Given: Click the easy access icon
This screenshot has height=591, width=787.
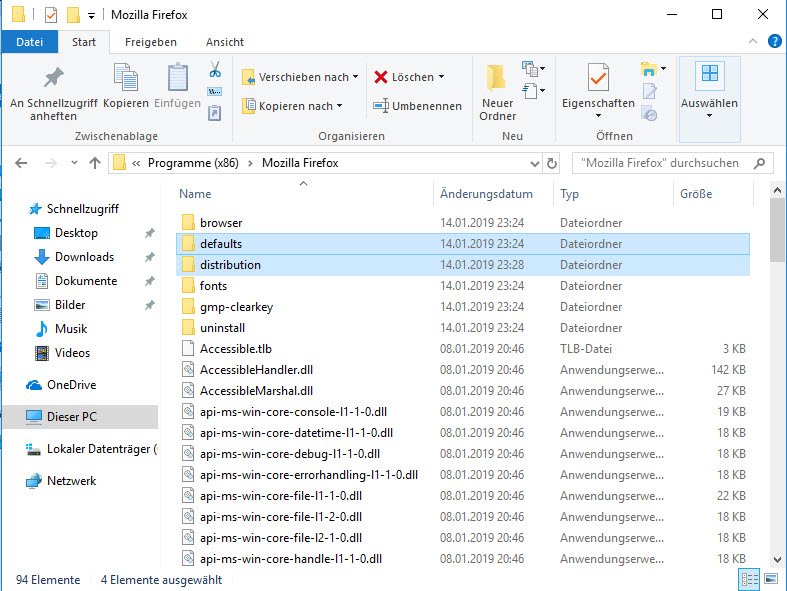Looking at the screenshot, I should pos(530,91).
